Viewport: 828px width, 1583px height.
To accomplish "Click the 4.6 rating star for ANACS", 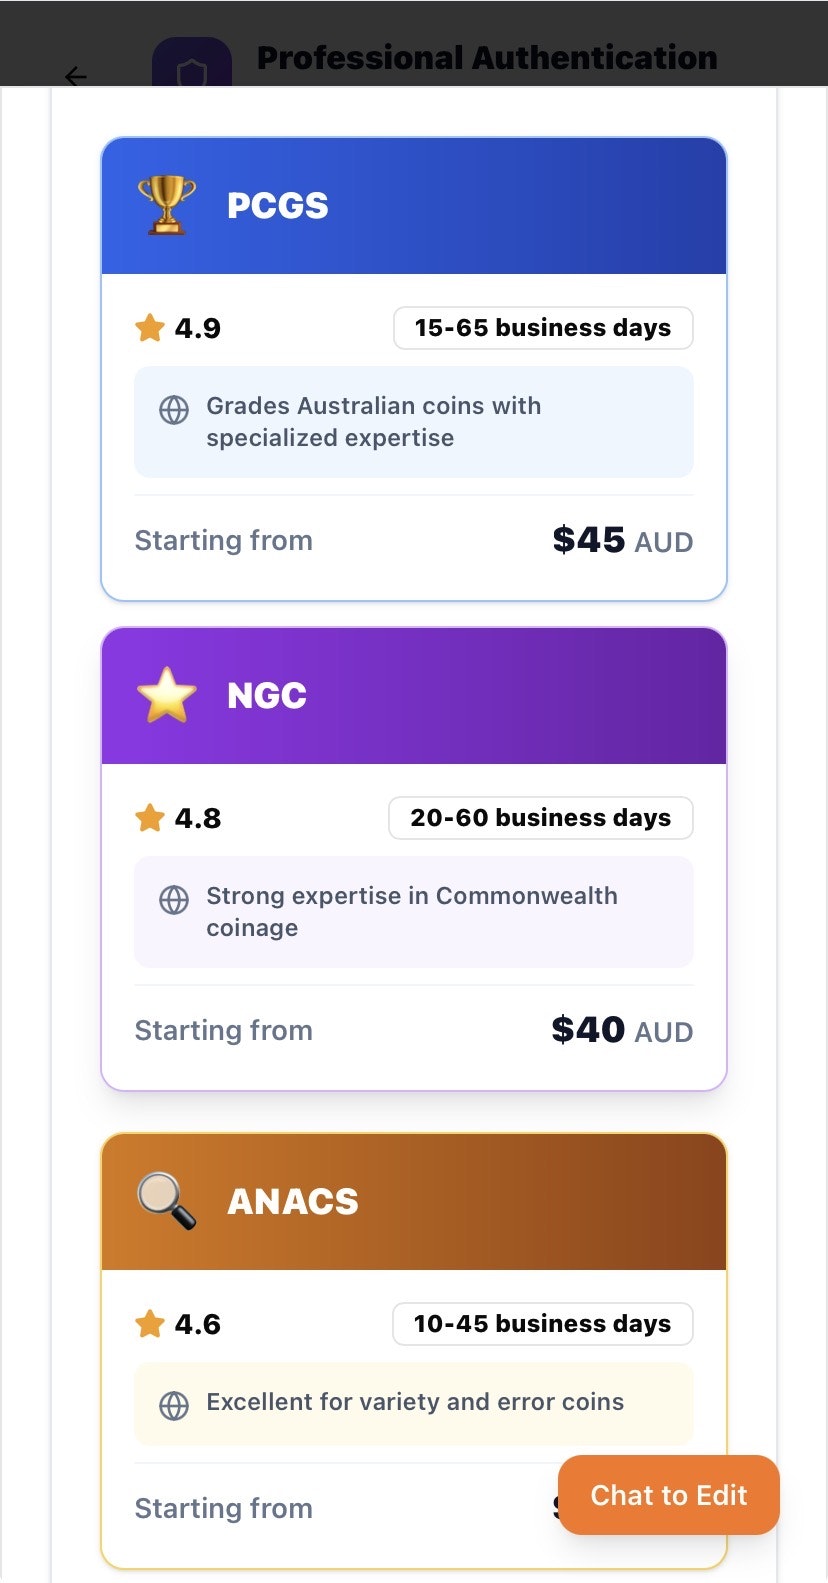I will click(x=150, y=1324).
